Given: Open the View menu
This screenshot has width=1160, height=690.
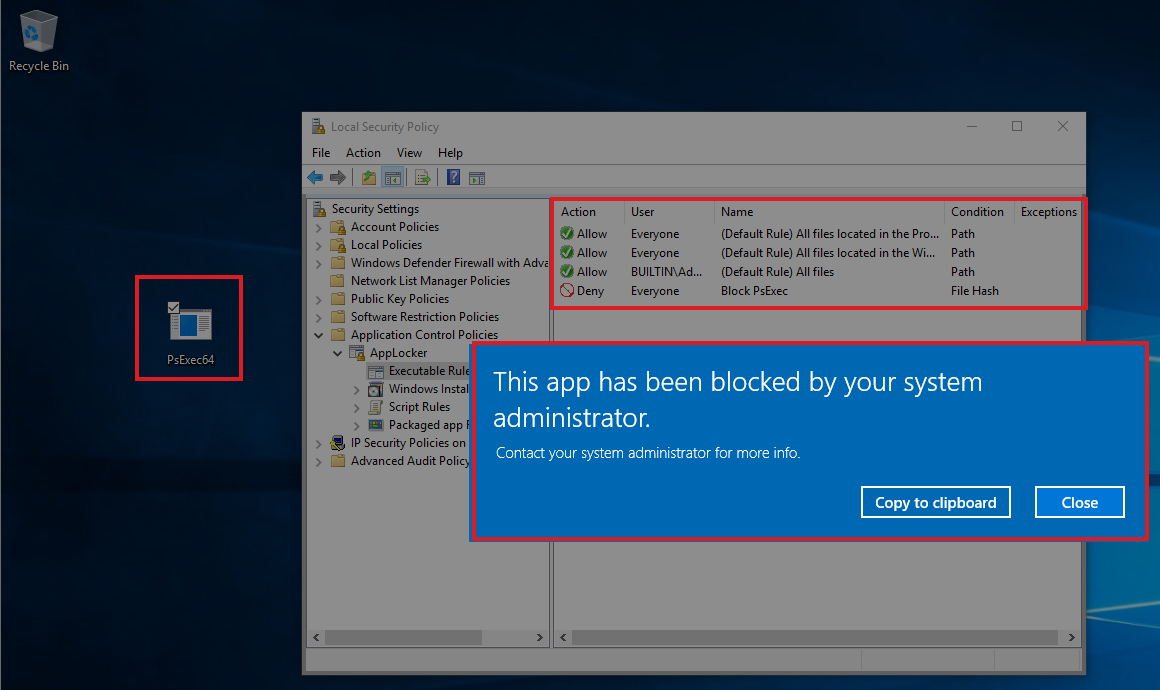Looking at the screenshot, I should [x=409, y=152].
